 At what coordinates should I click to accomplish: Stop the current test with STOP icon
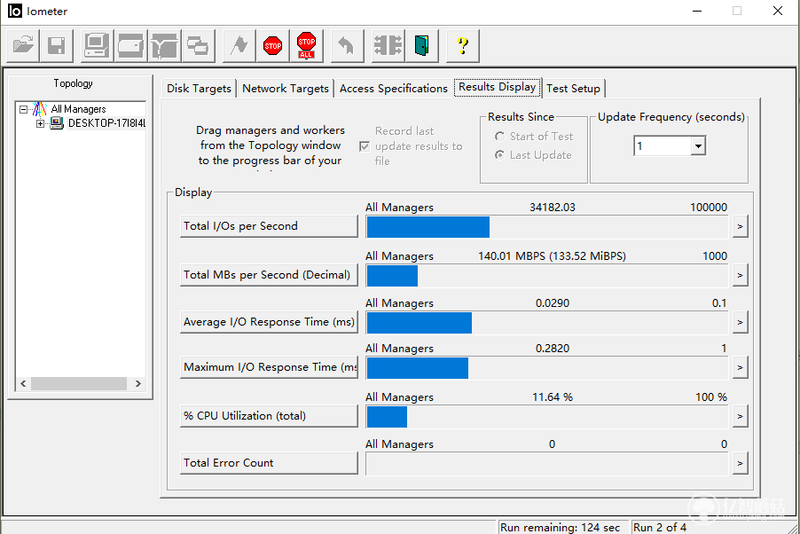tap(272, 46)
